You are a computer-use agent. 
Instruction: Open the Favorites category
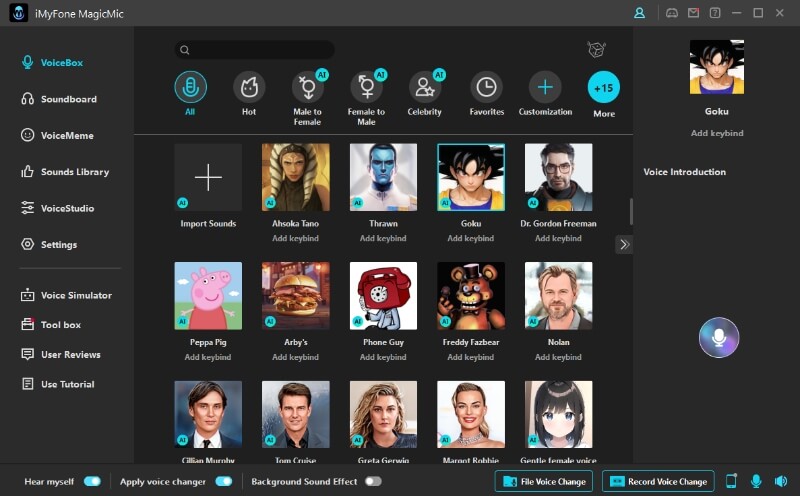click(x=486, y=87)
